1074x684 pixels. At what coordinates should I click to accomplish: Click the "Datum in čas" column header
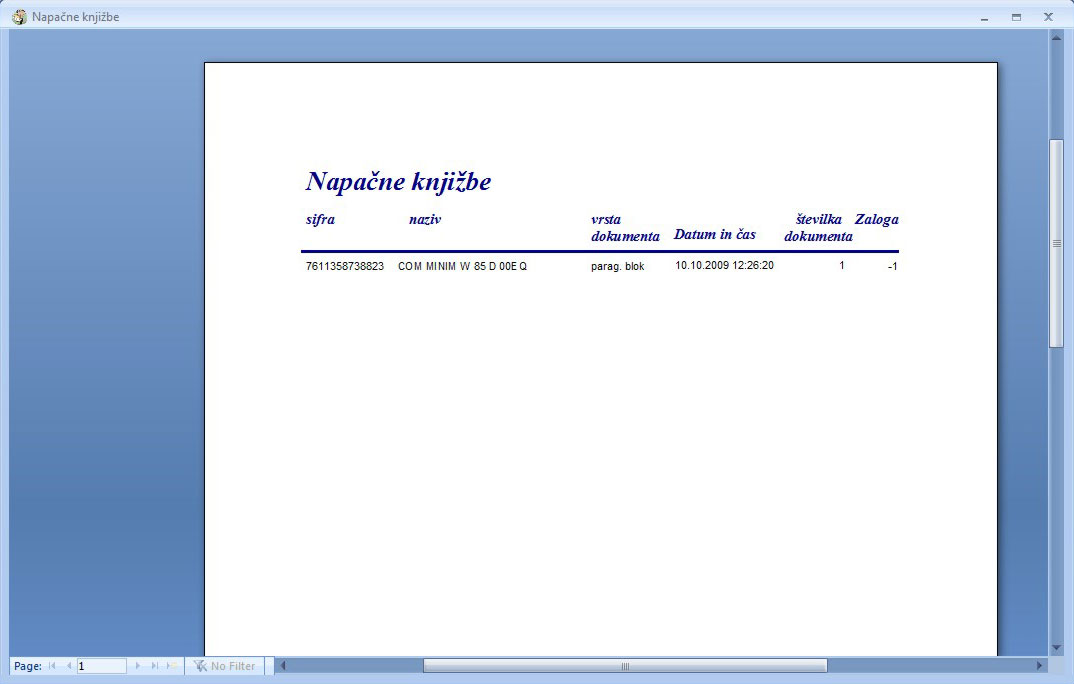[714, 235]
